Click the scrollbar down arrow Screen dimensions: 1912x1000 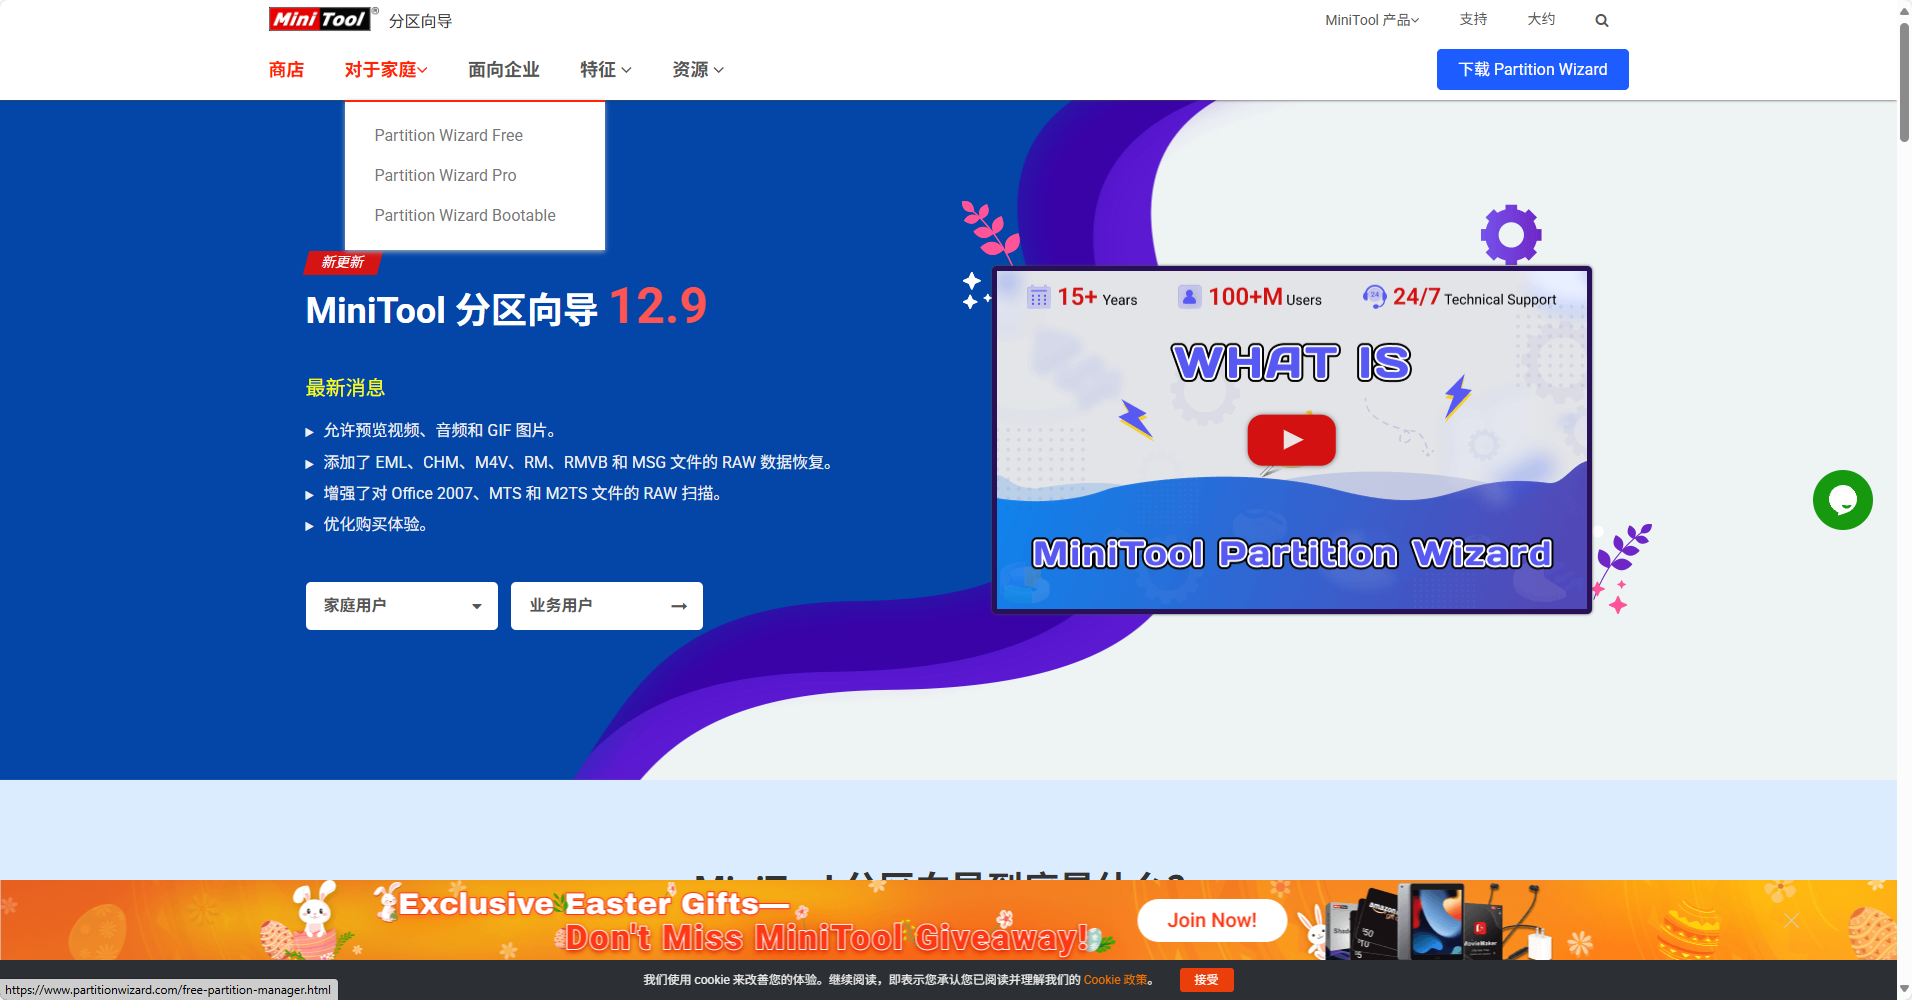pyautogui.click(x=1904, y=990)
